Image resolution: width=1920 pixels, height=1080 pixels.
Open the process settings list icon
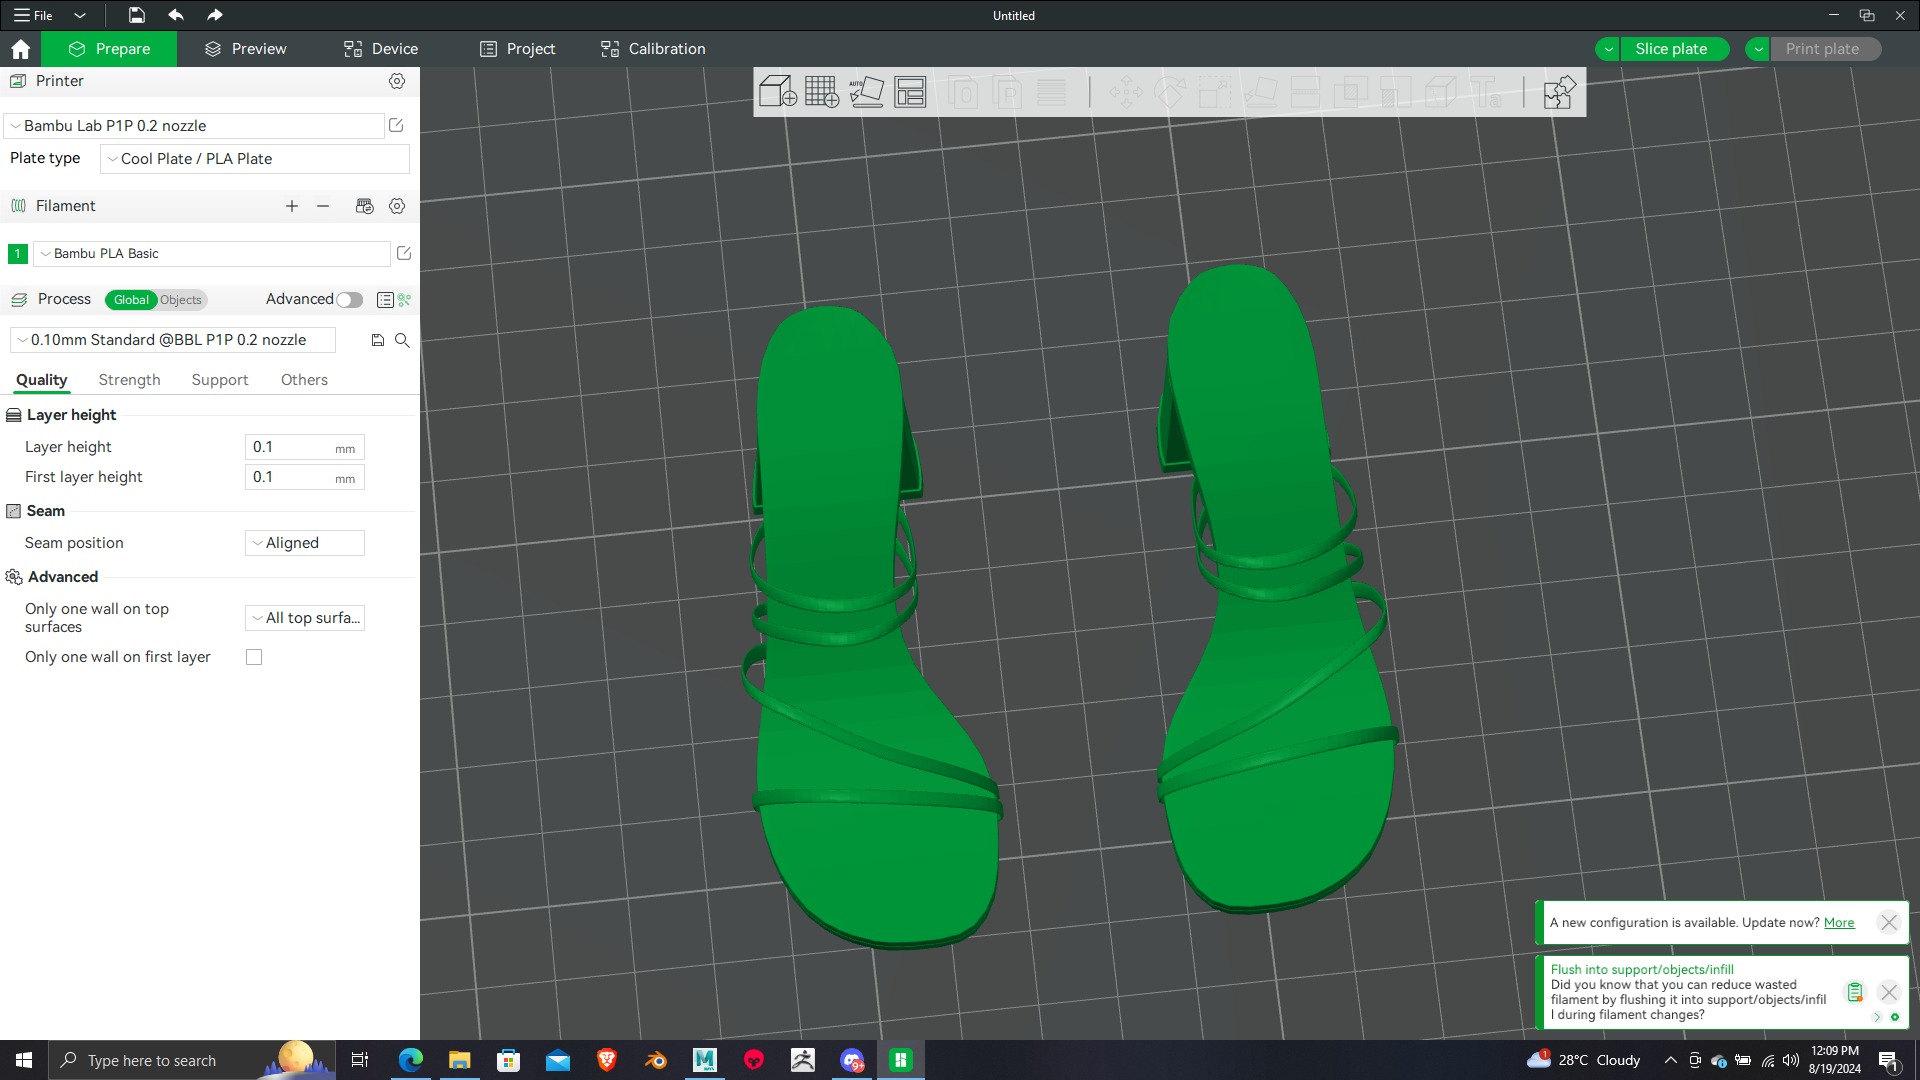coord(385,300)
